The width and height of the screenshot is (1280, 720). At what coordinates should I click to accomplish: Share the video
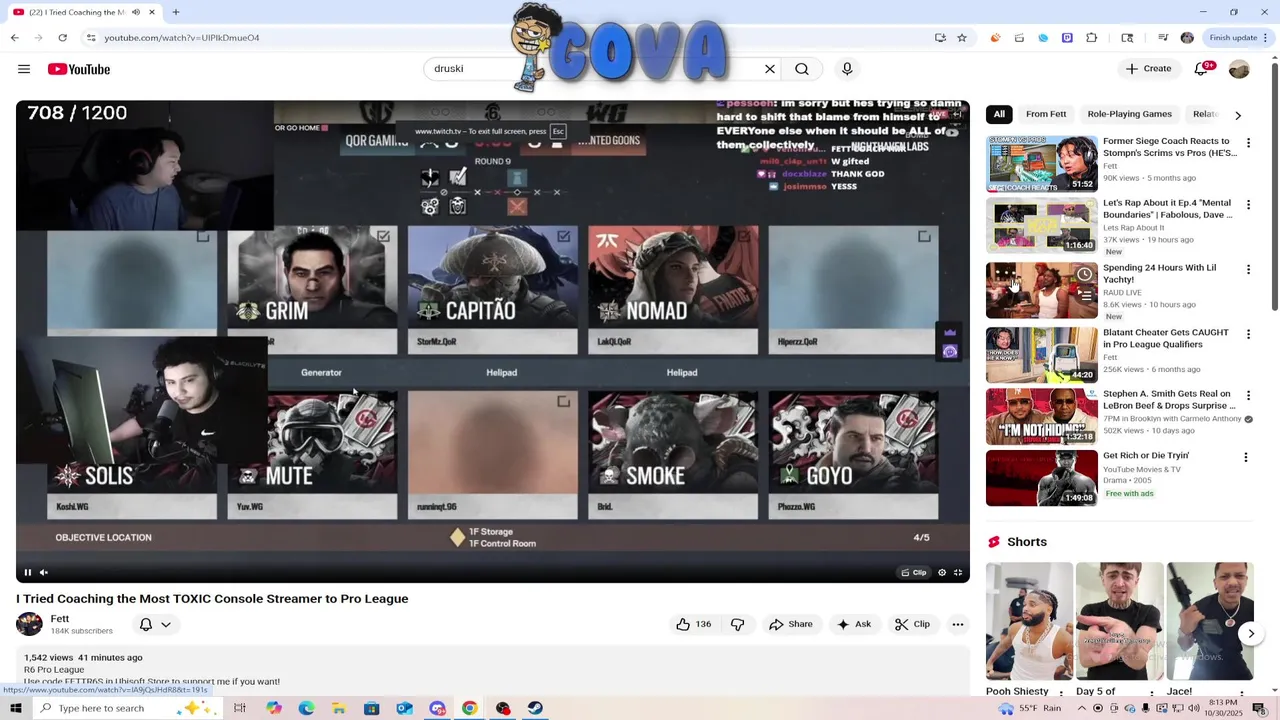point(790,624)
